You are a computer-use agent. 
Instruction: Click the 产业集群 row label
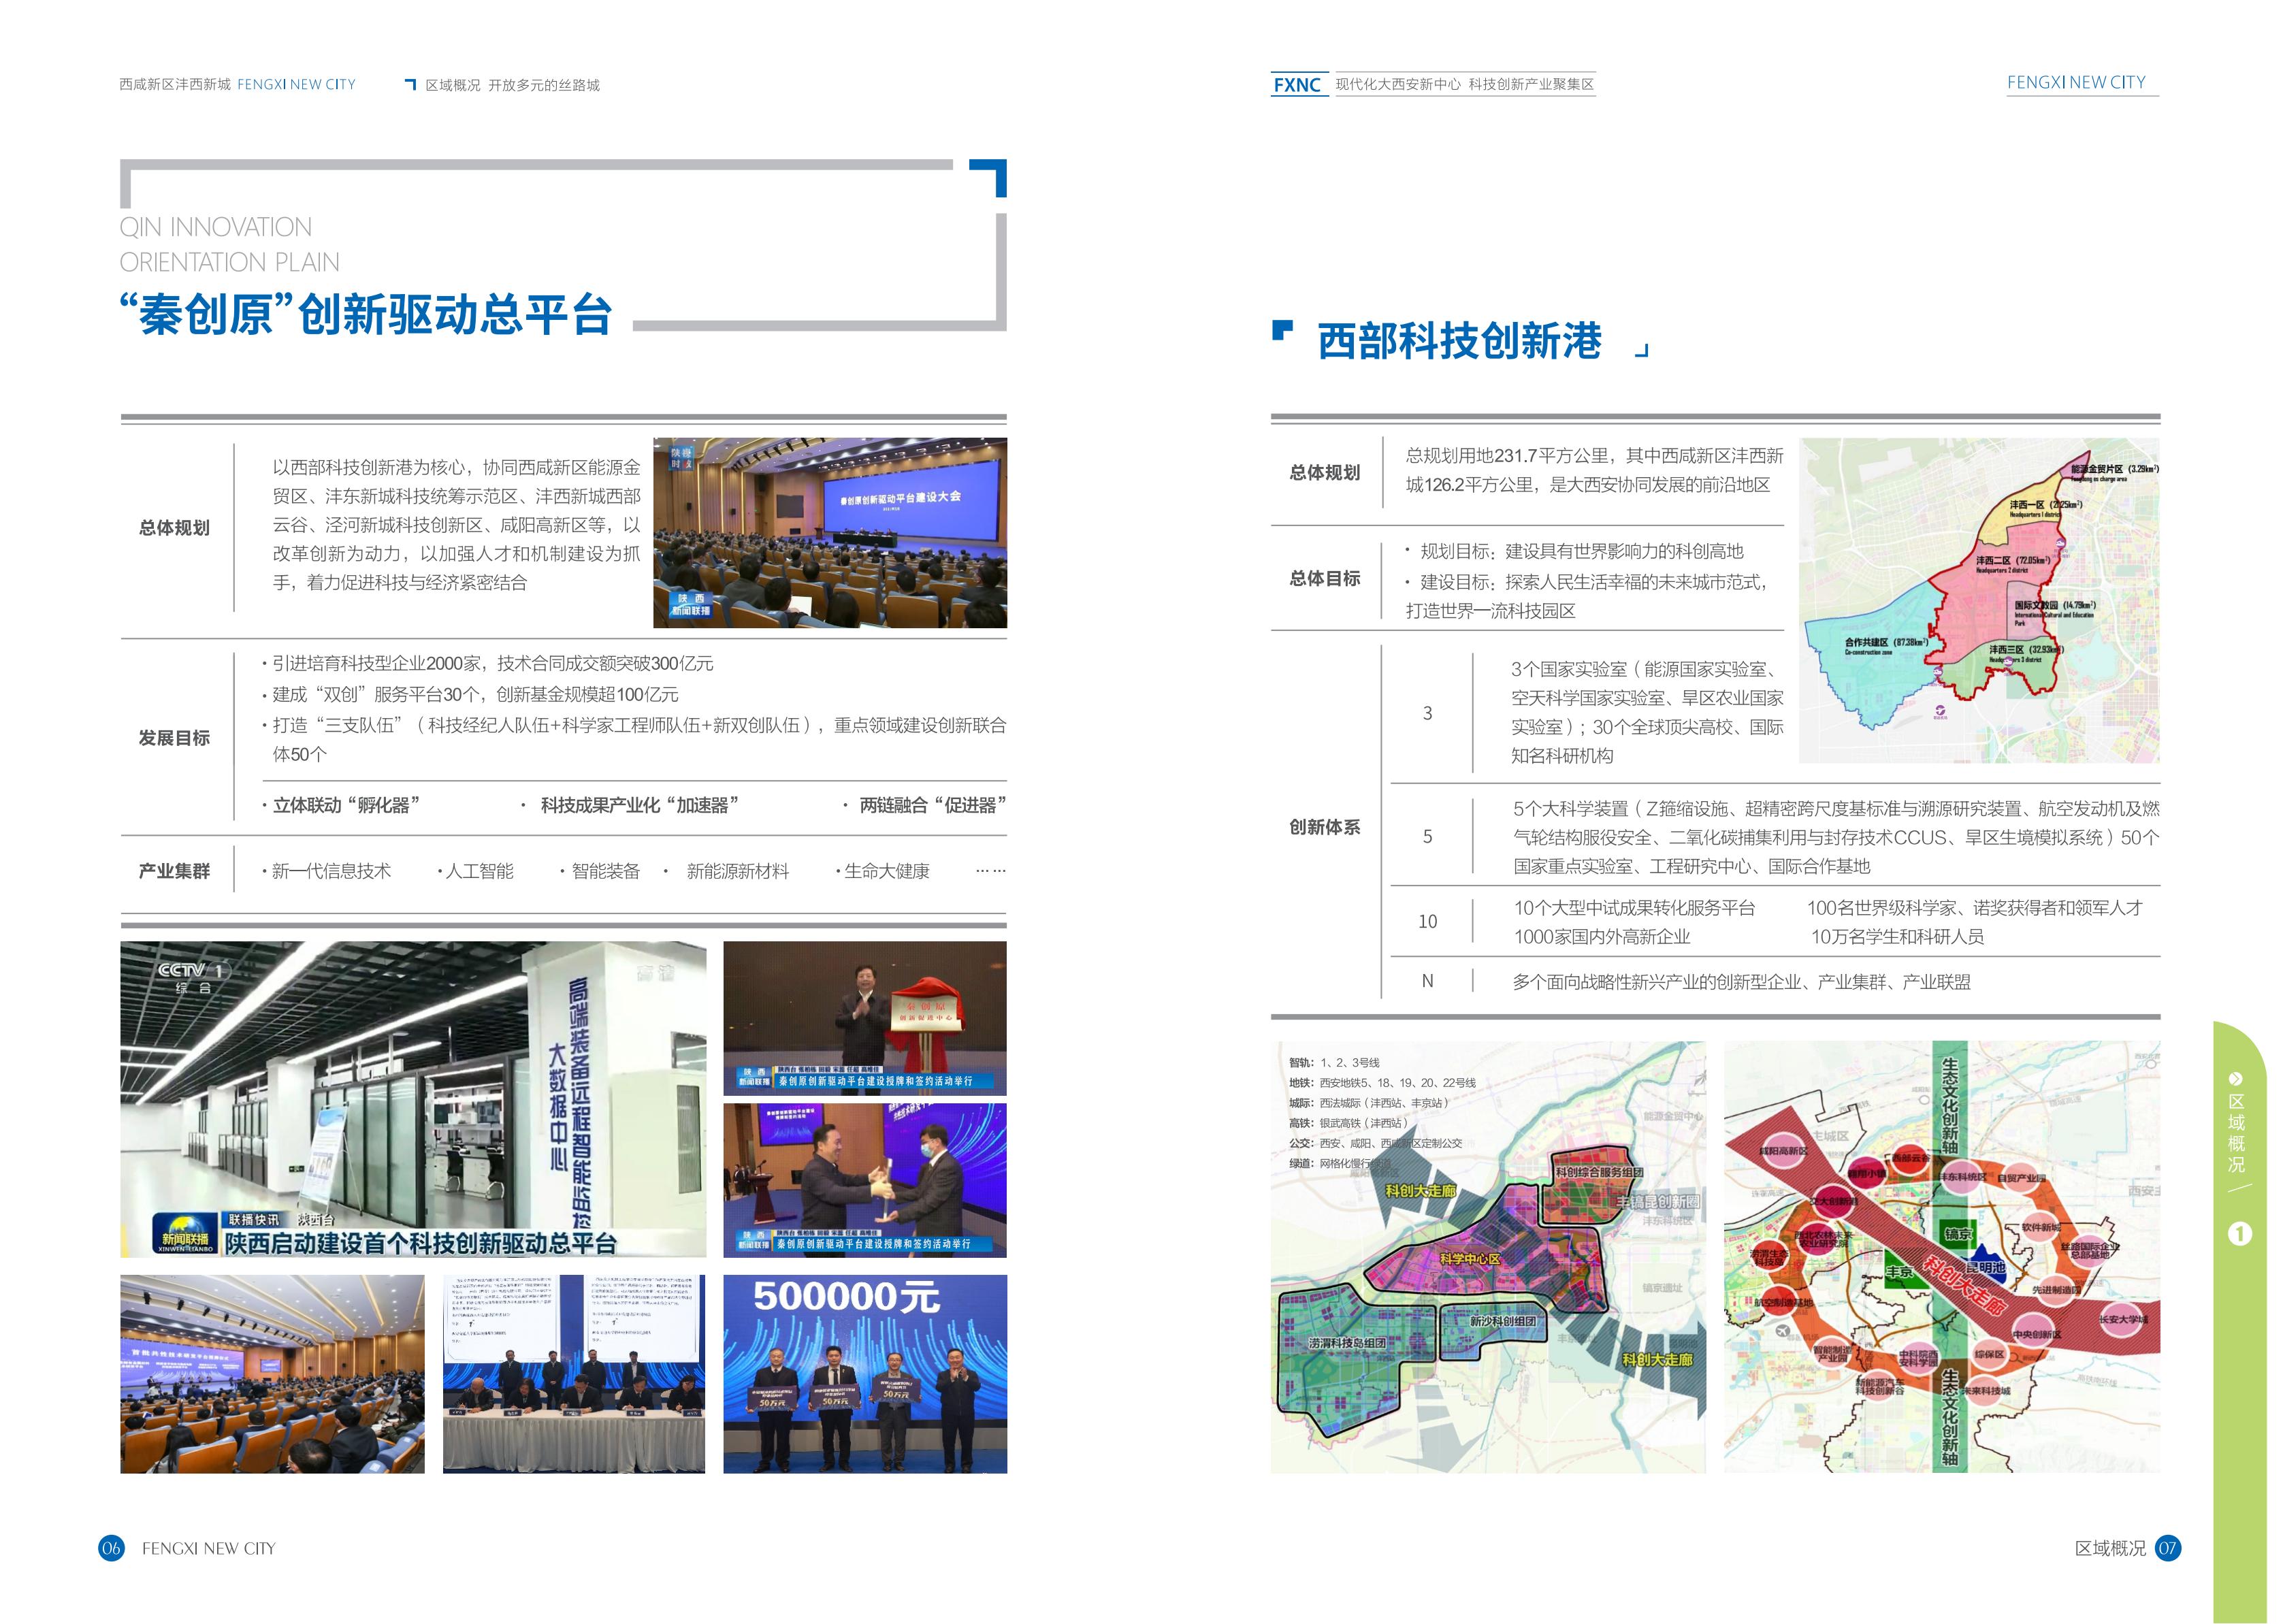tap(174, 871)
